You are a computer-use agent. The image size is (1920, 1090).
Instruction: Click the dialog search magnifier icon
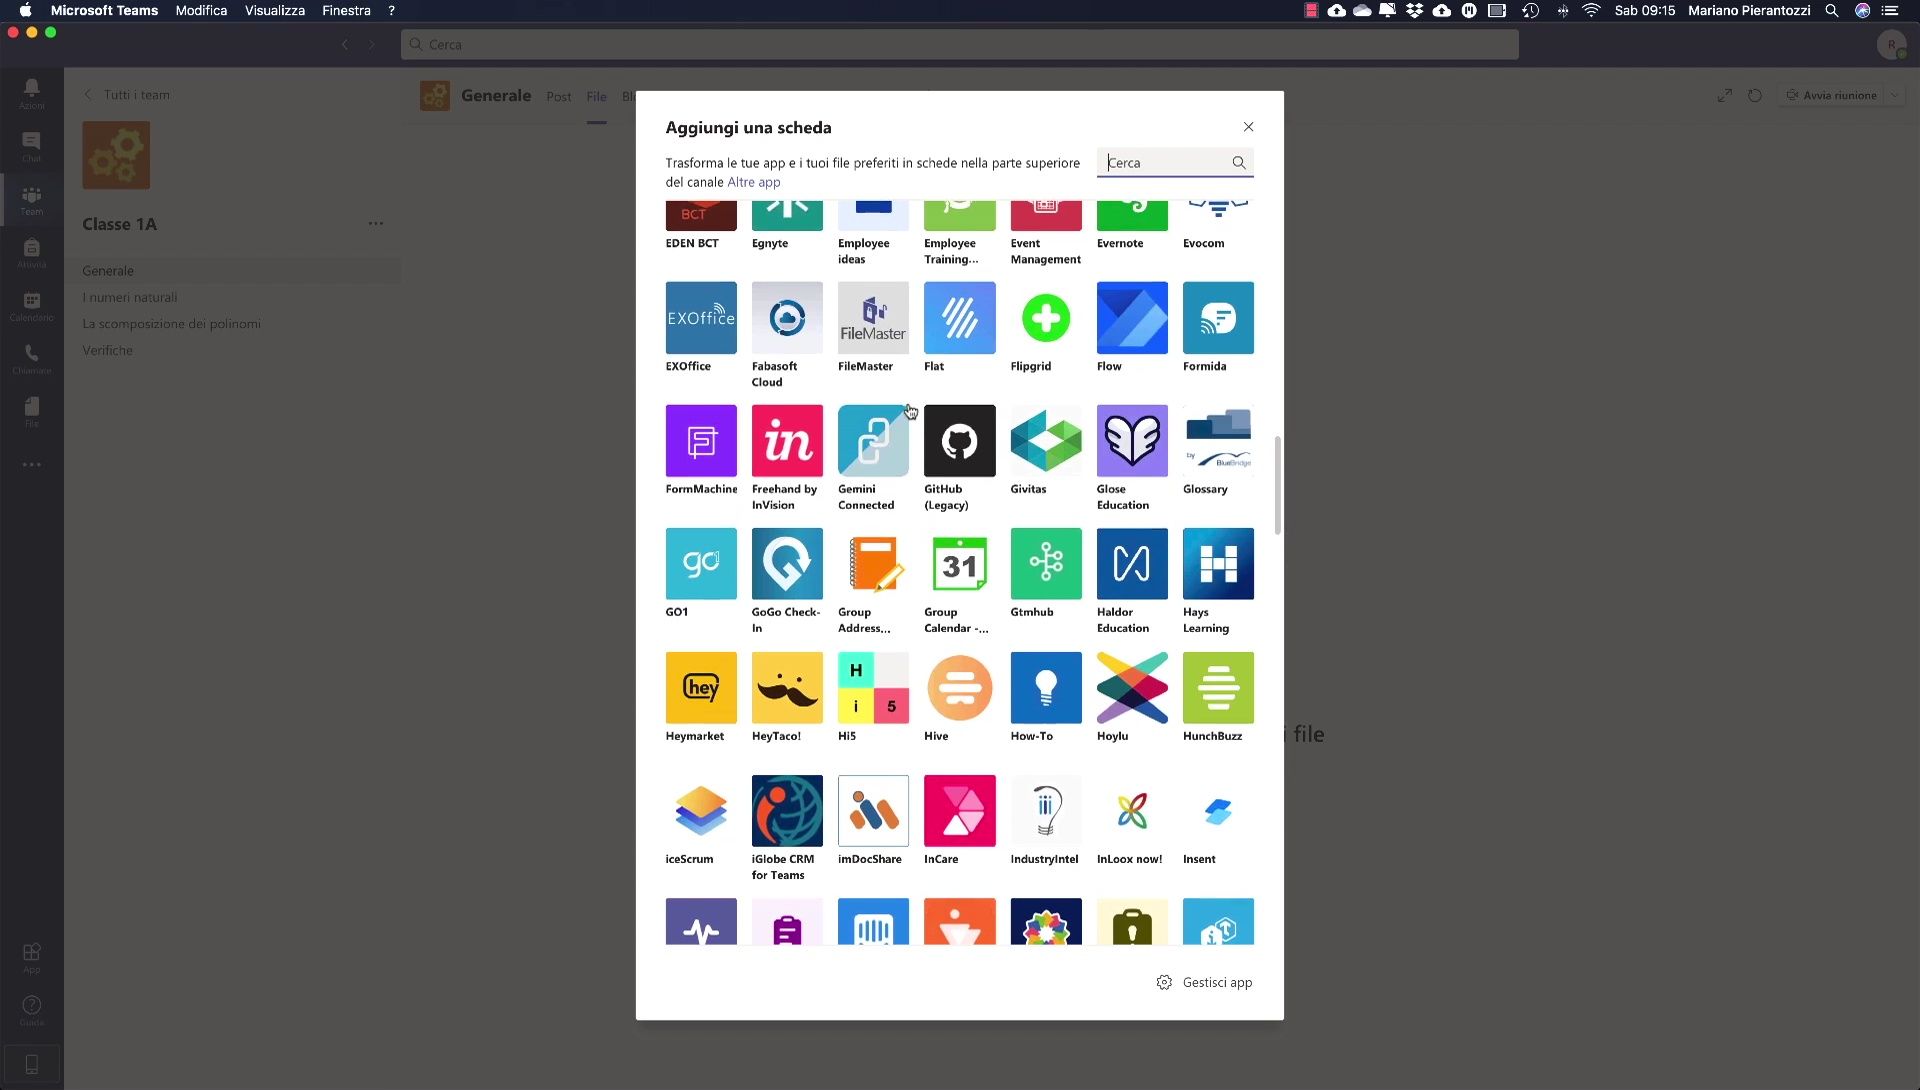pyautogui.click(x=1239, y=163)
